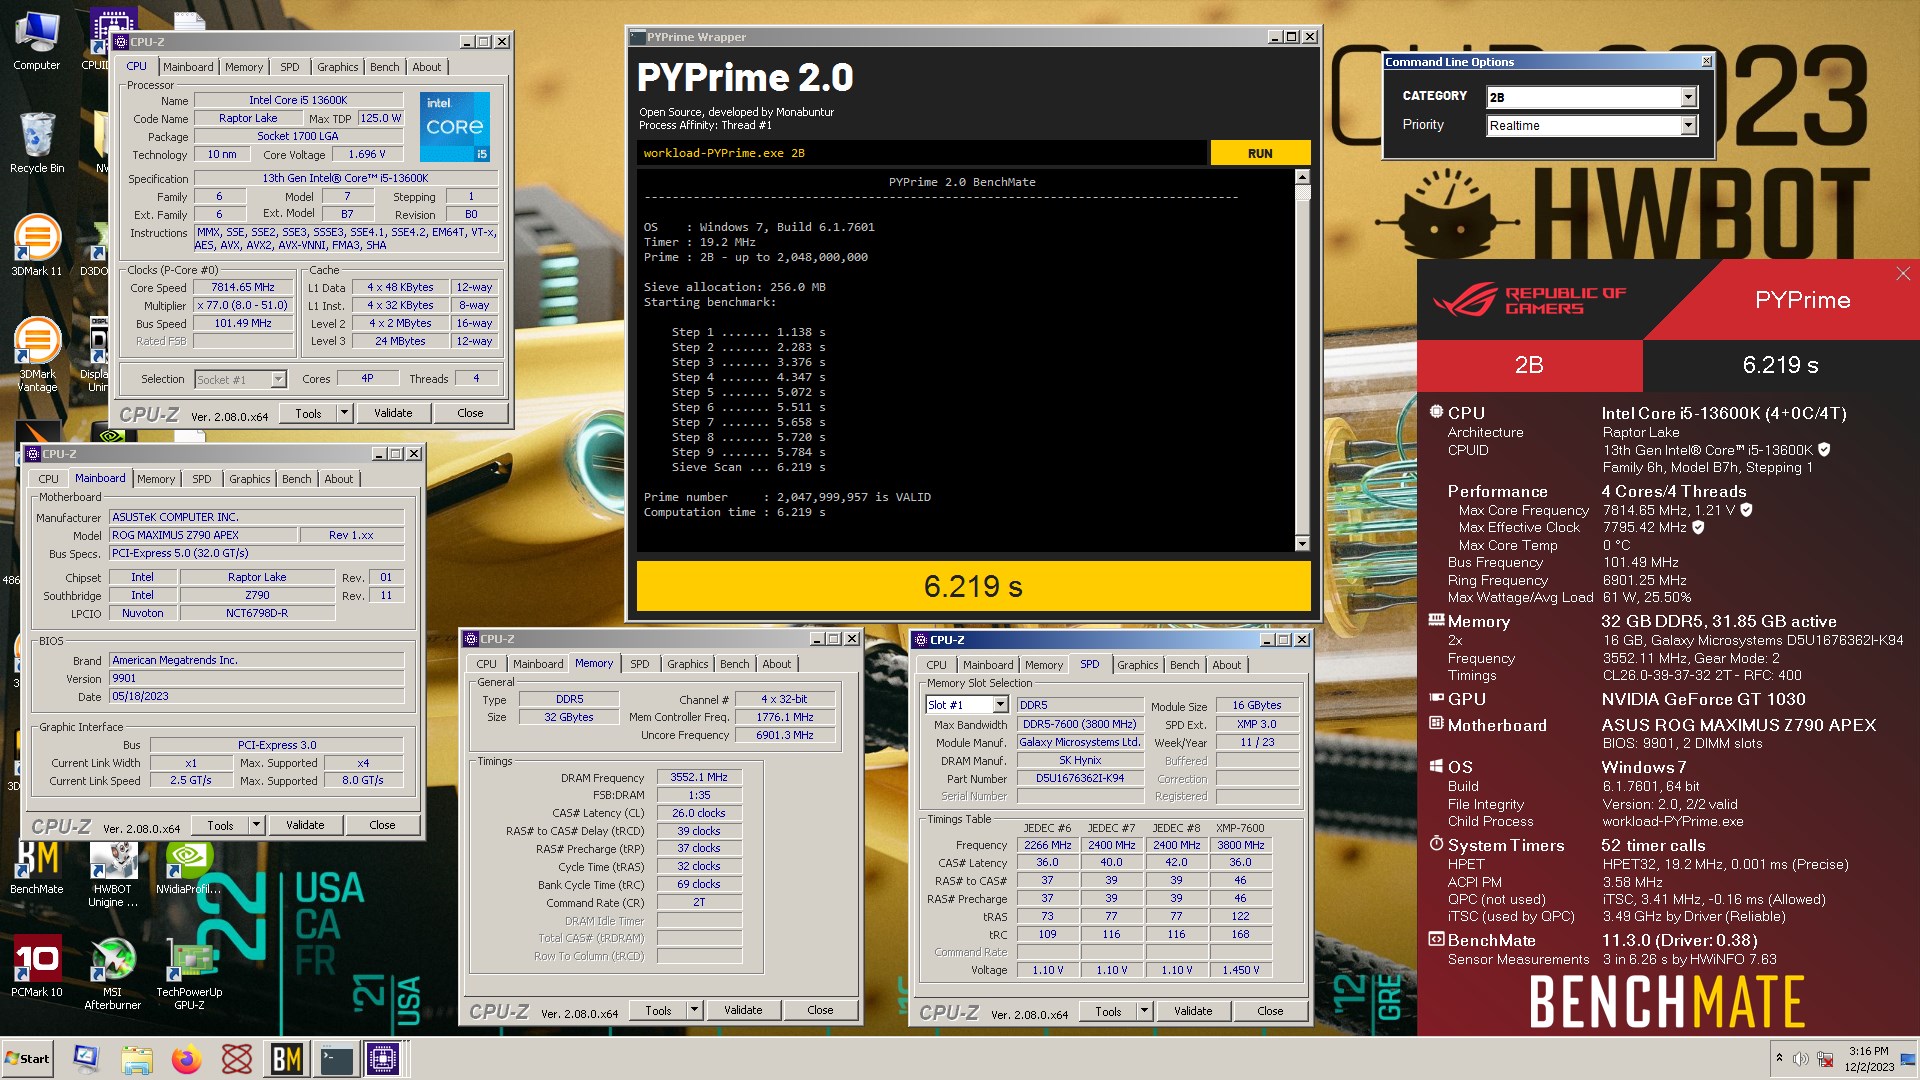Open the Recycle Bin desktop icon

pyautogui.click(x=37, y=142)
